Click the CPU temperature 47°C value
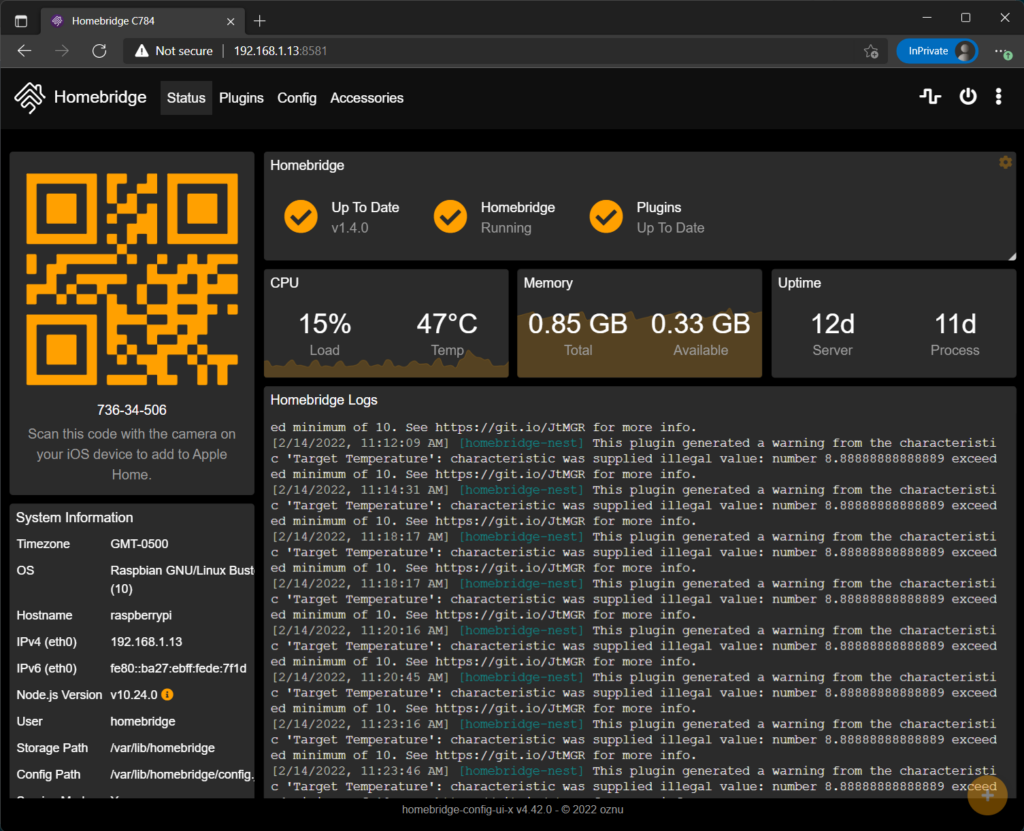 pos(447,324)
